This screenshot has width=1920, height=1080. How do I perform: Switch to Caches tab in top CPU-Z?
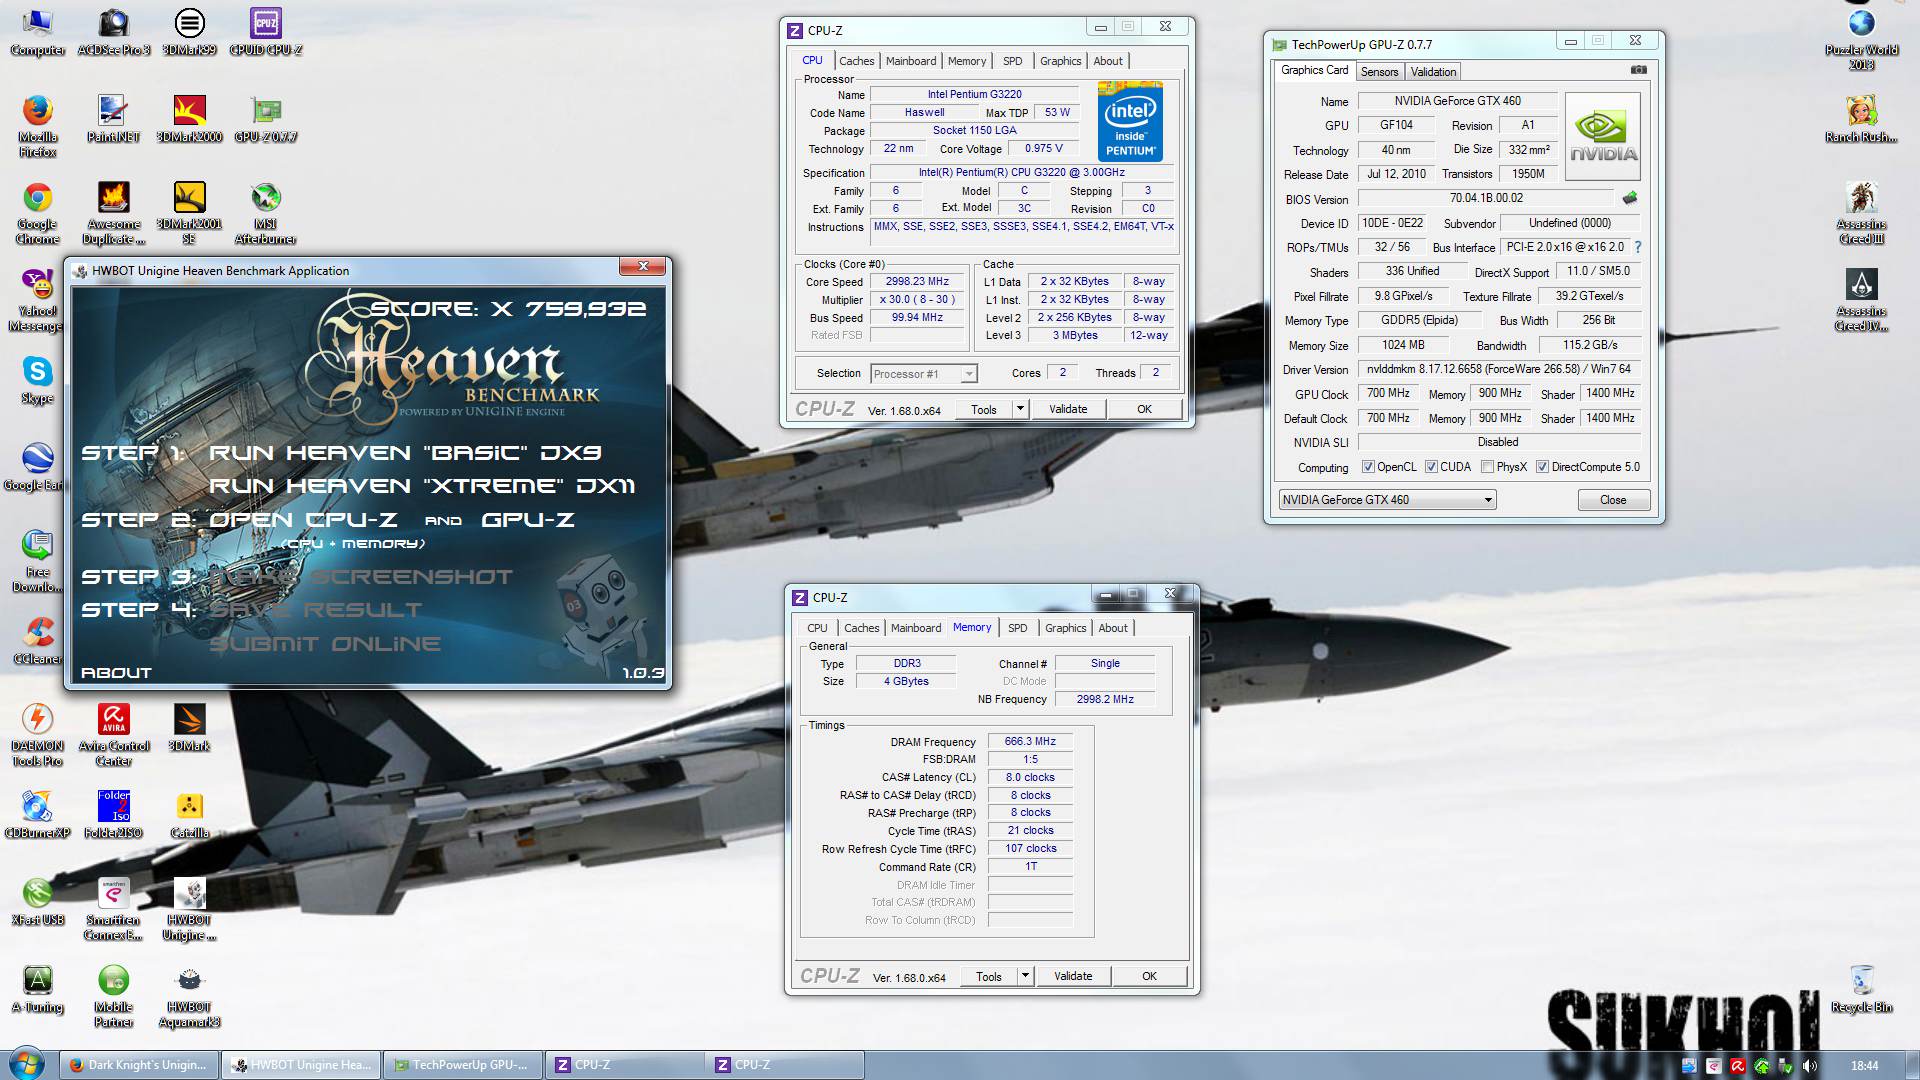click(857, 61)
